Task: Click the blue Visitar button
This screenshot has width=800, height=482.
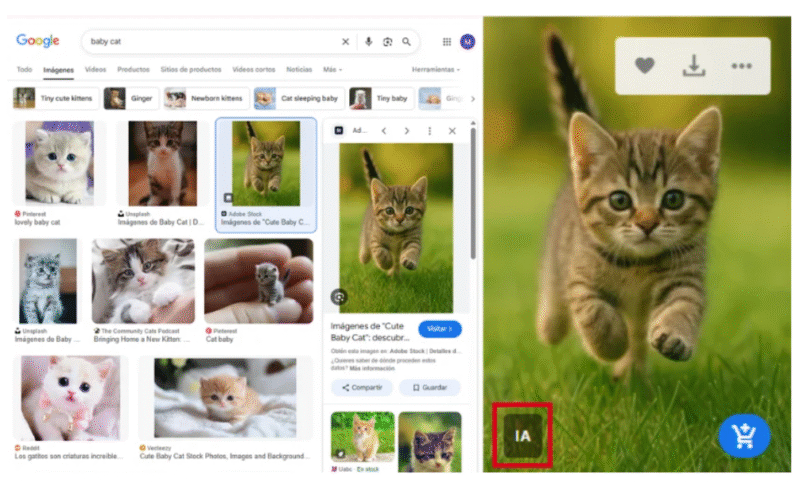Action: click(440, 329)
